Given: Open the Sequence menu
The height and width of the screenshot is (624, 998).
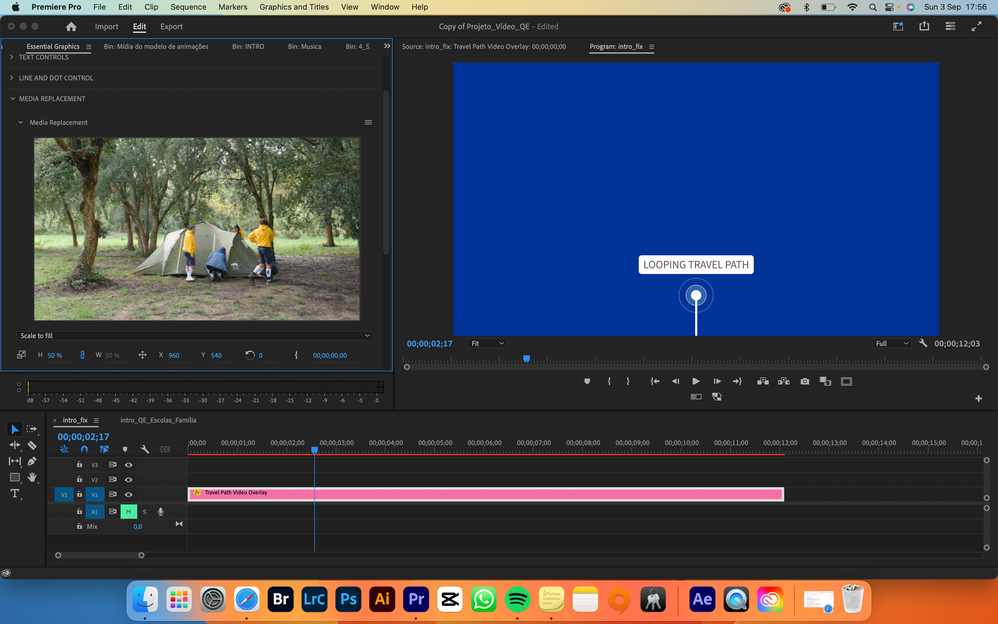Looking at the screenshot, I should point(188,7).
